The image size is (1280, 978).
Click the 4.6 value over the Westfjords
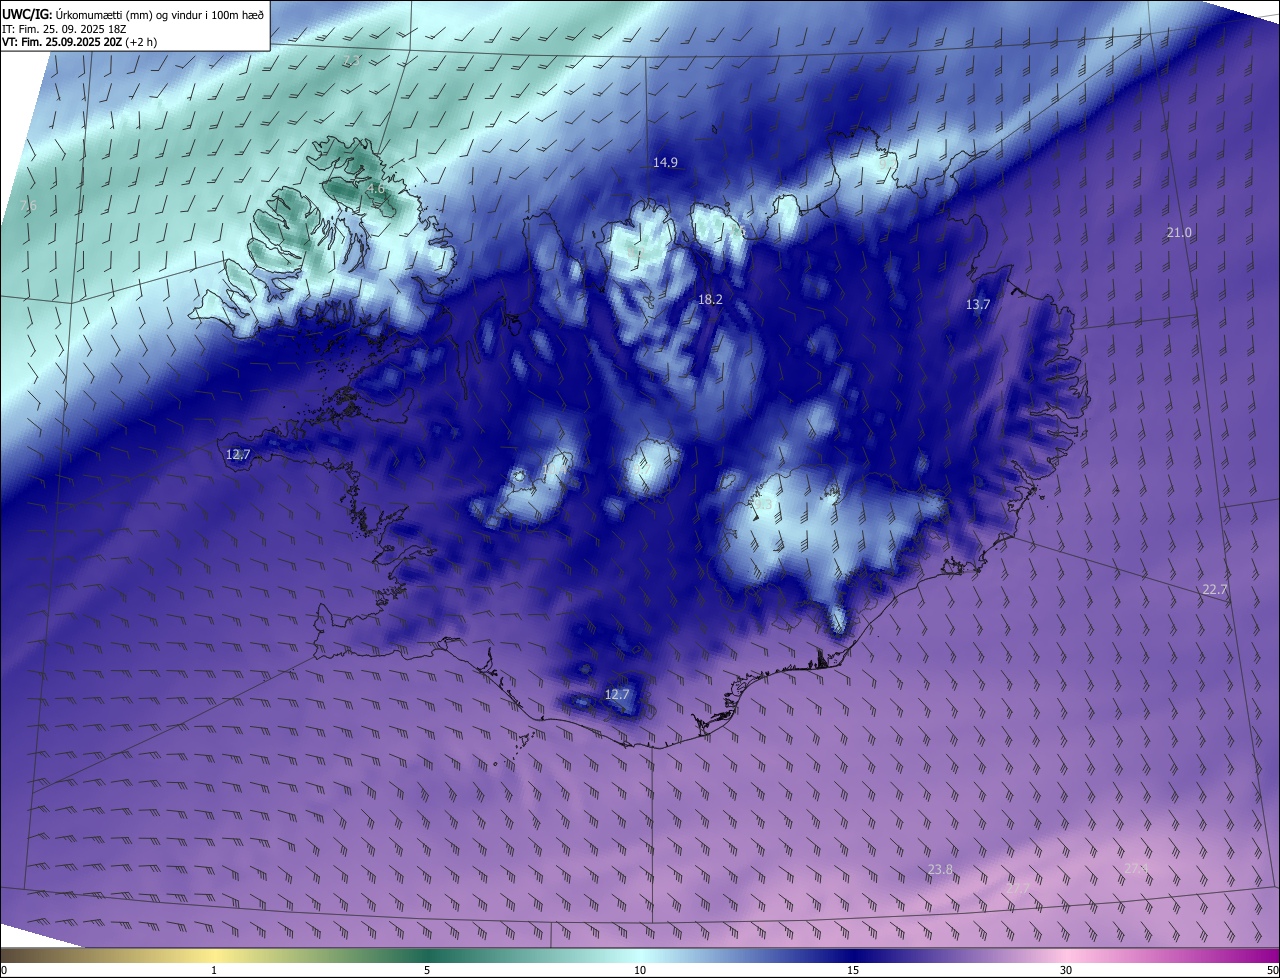pos(375,188)
